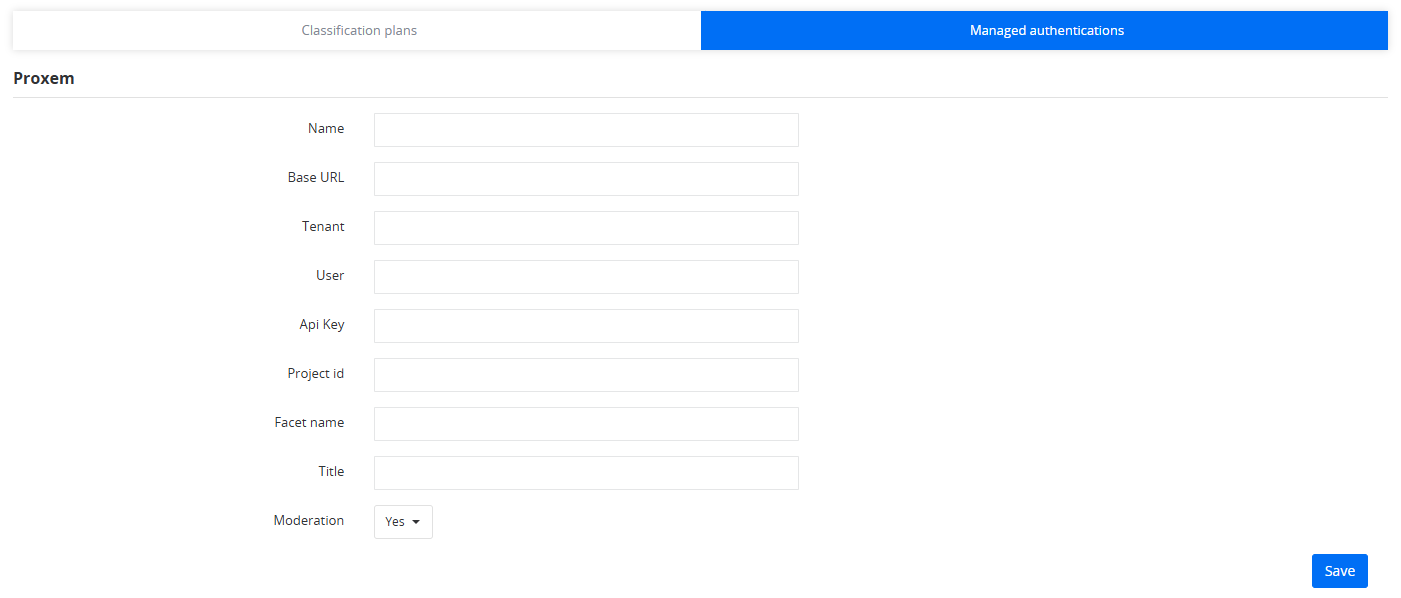
Task: Click into the Project id field
Action: (586, 375)
